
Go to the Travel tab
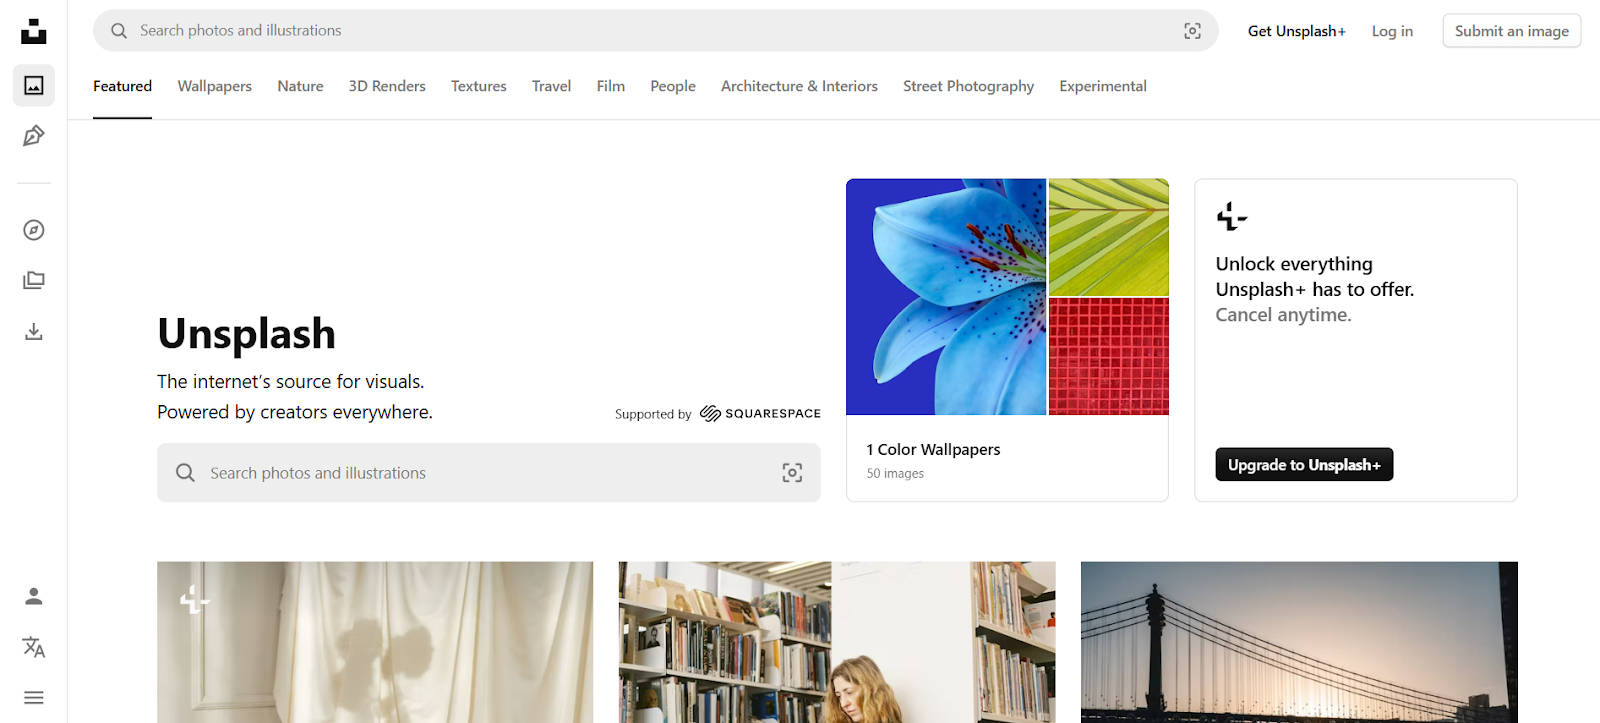click(x=551, y=86)
